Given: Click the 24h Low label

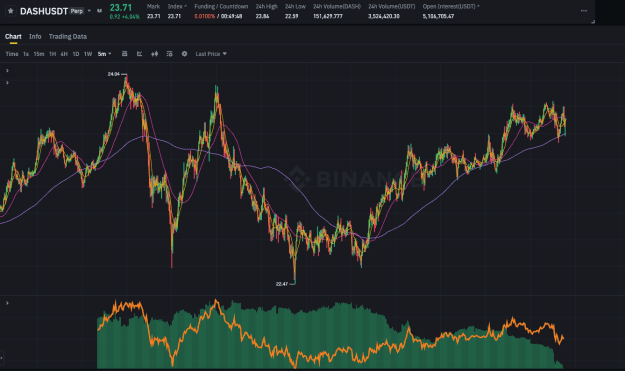Looking at the screenshot, I should click(295, 6).
